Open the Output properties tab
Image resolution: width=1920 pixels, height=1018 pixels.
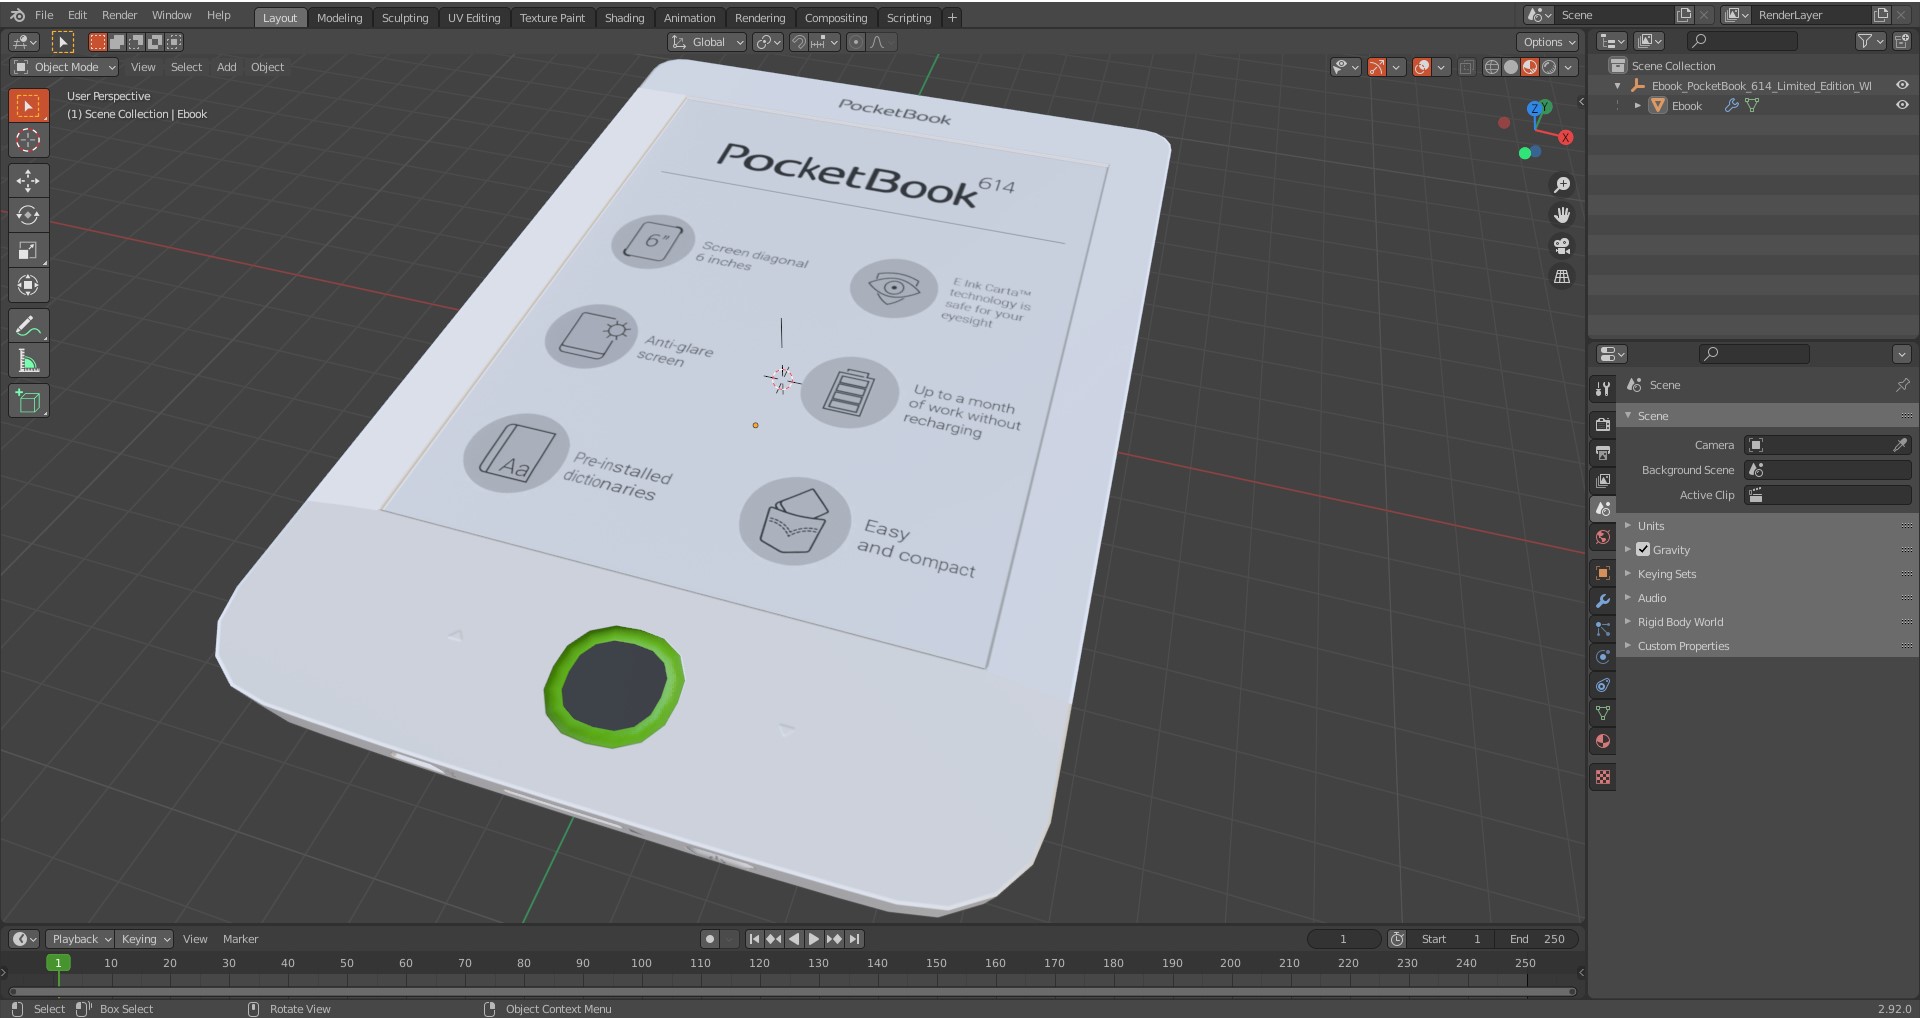tap(1603, 452)
